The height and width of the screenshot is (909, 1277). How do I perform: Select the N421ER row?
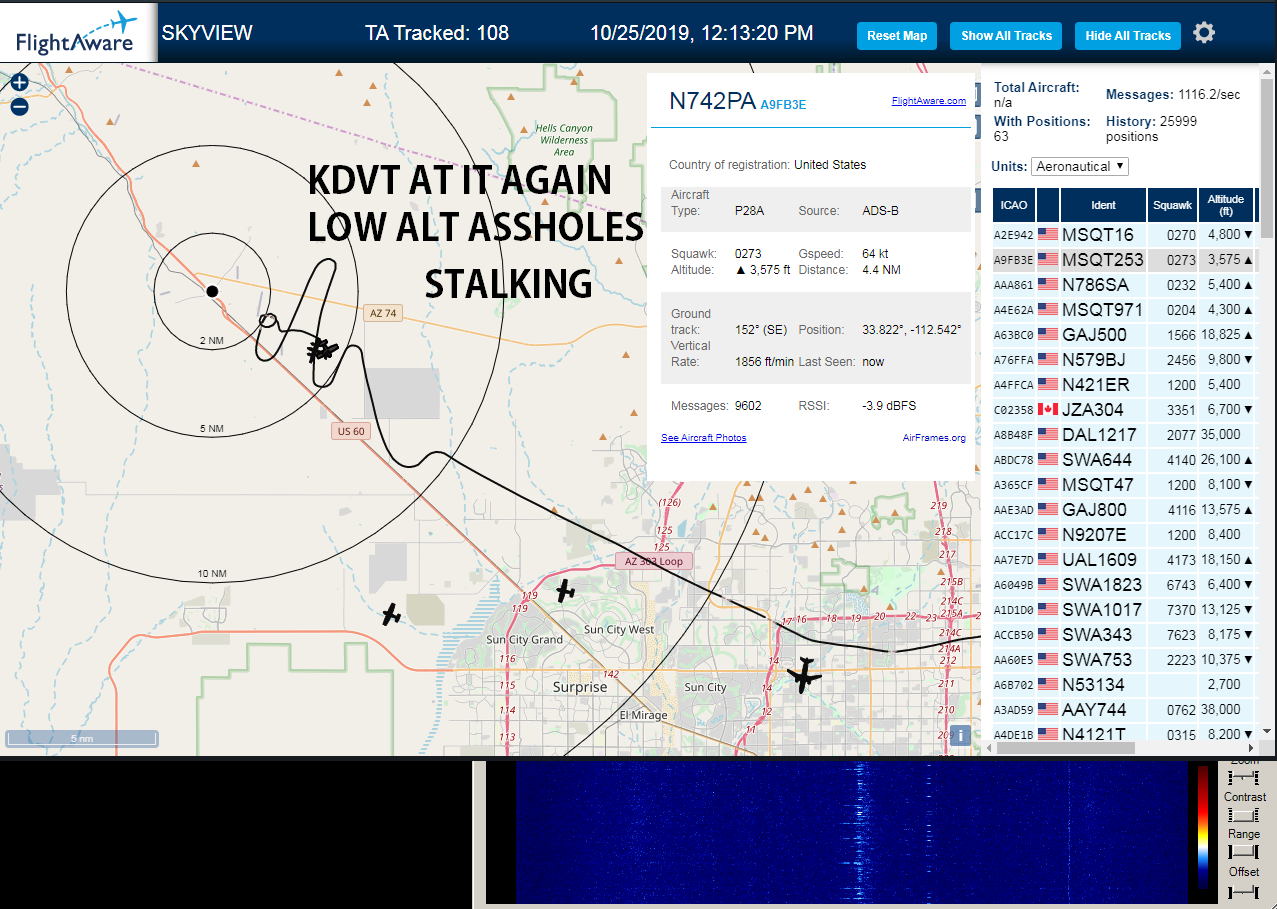point(1124,384)
